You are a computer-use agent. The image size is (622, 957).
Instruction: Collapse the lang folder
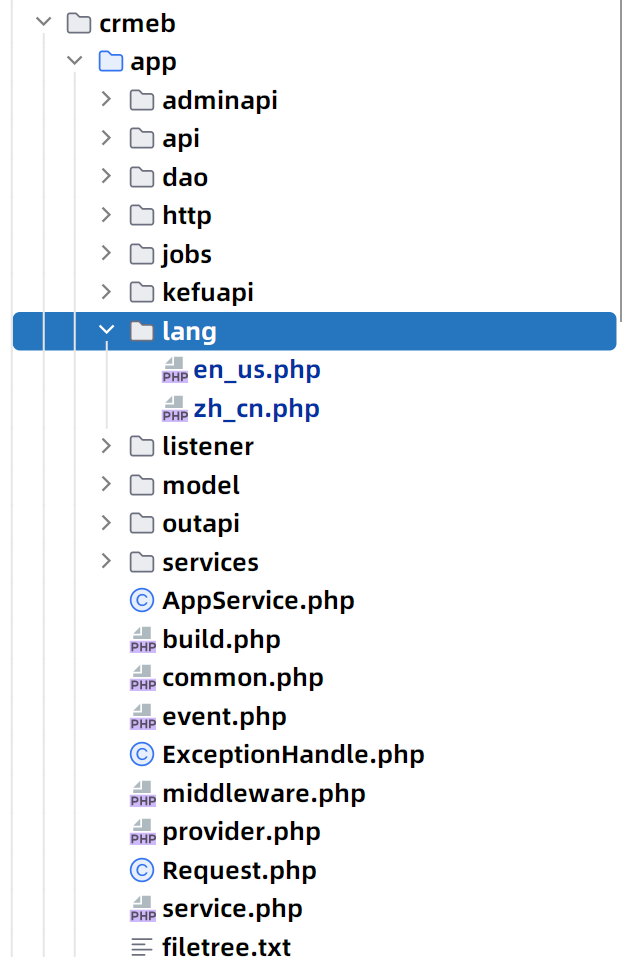click(107, 331)
